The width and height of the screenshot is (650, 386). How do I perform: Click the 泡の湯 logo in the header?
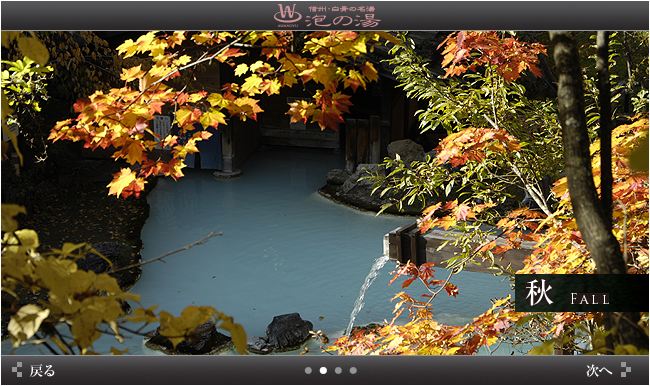tap(327, 15)
